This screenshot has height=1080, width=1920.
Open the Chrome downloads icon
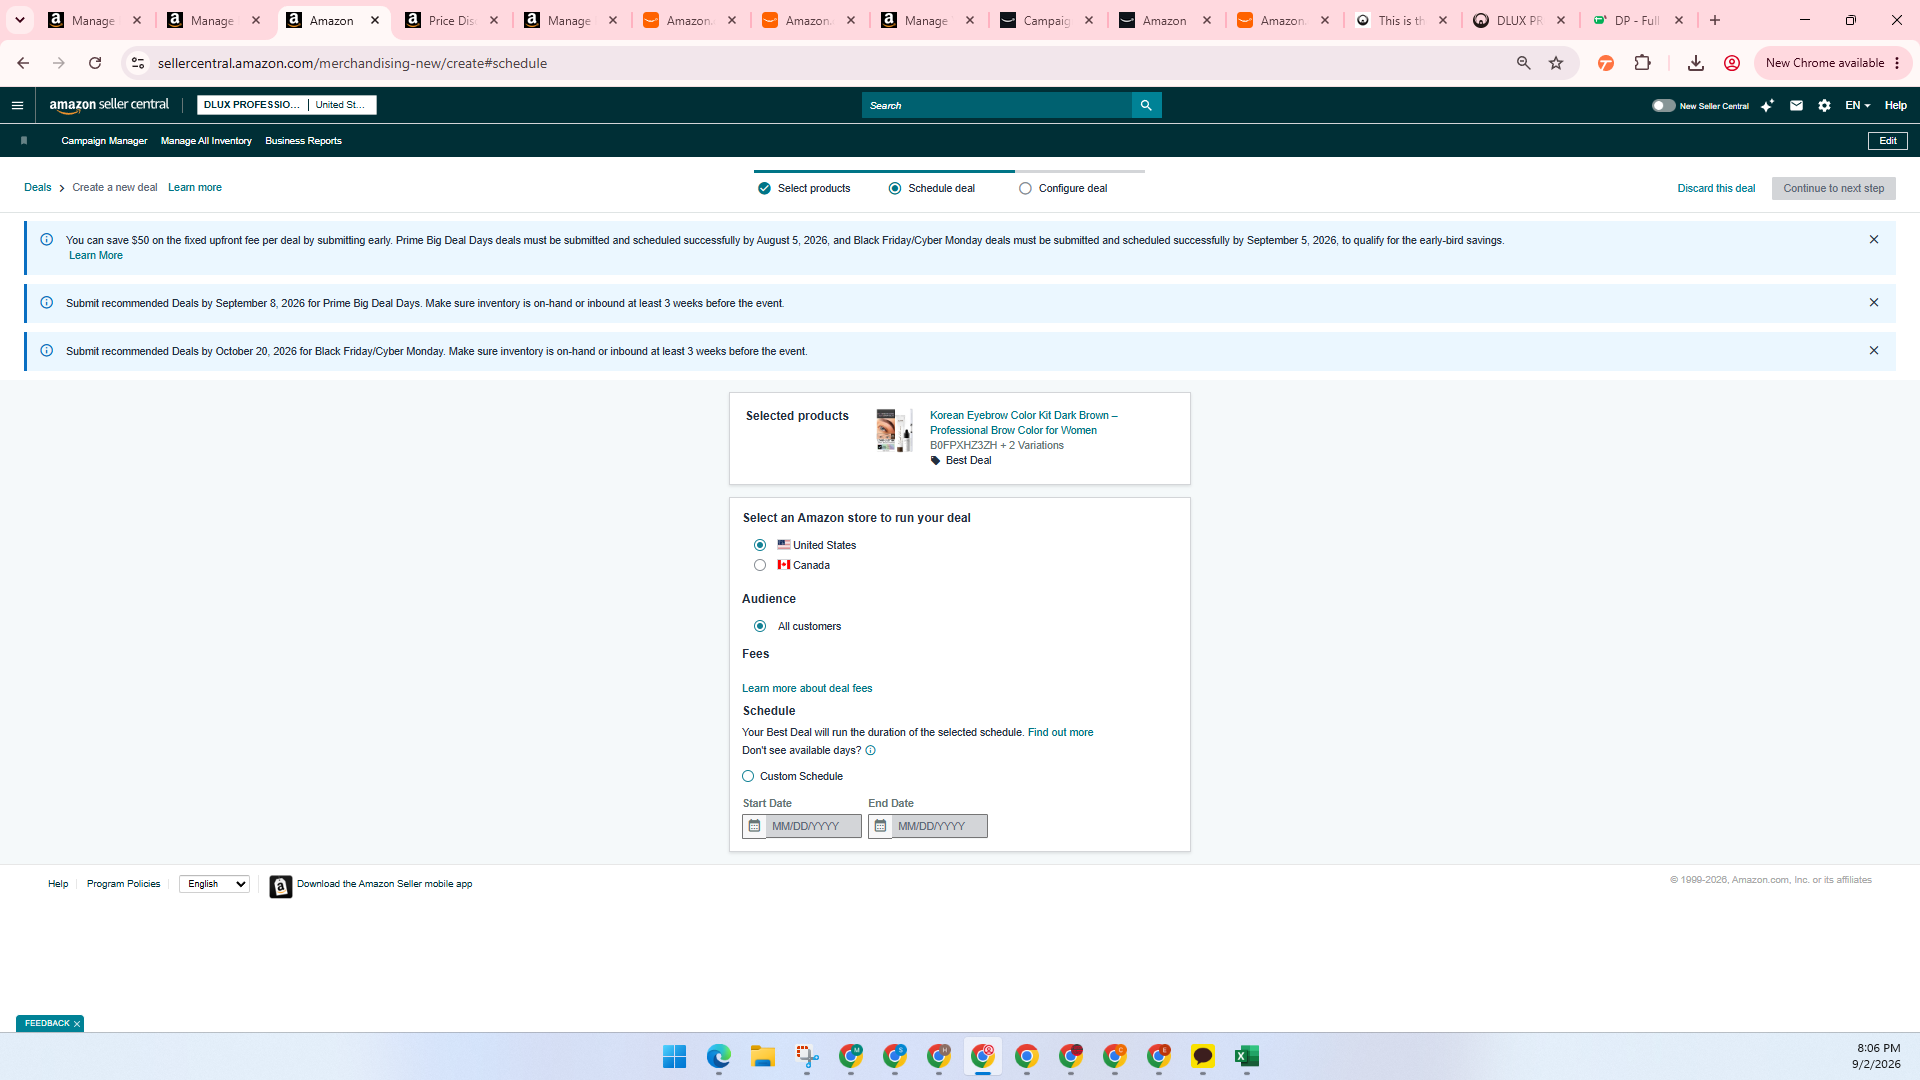point(1696,63)
